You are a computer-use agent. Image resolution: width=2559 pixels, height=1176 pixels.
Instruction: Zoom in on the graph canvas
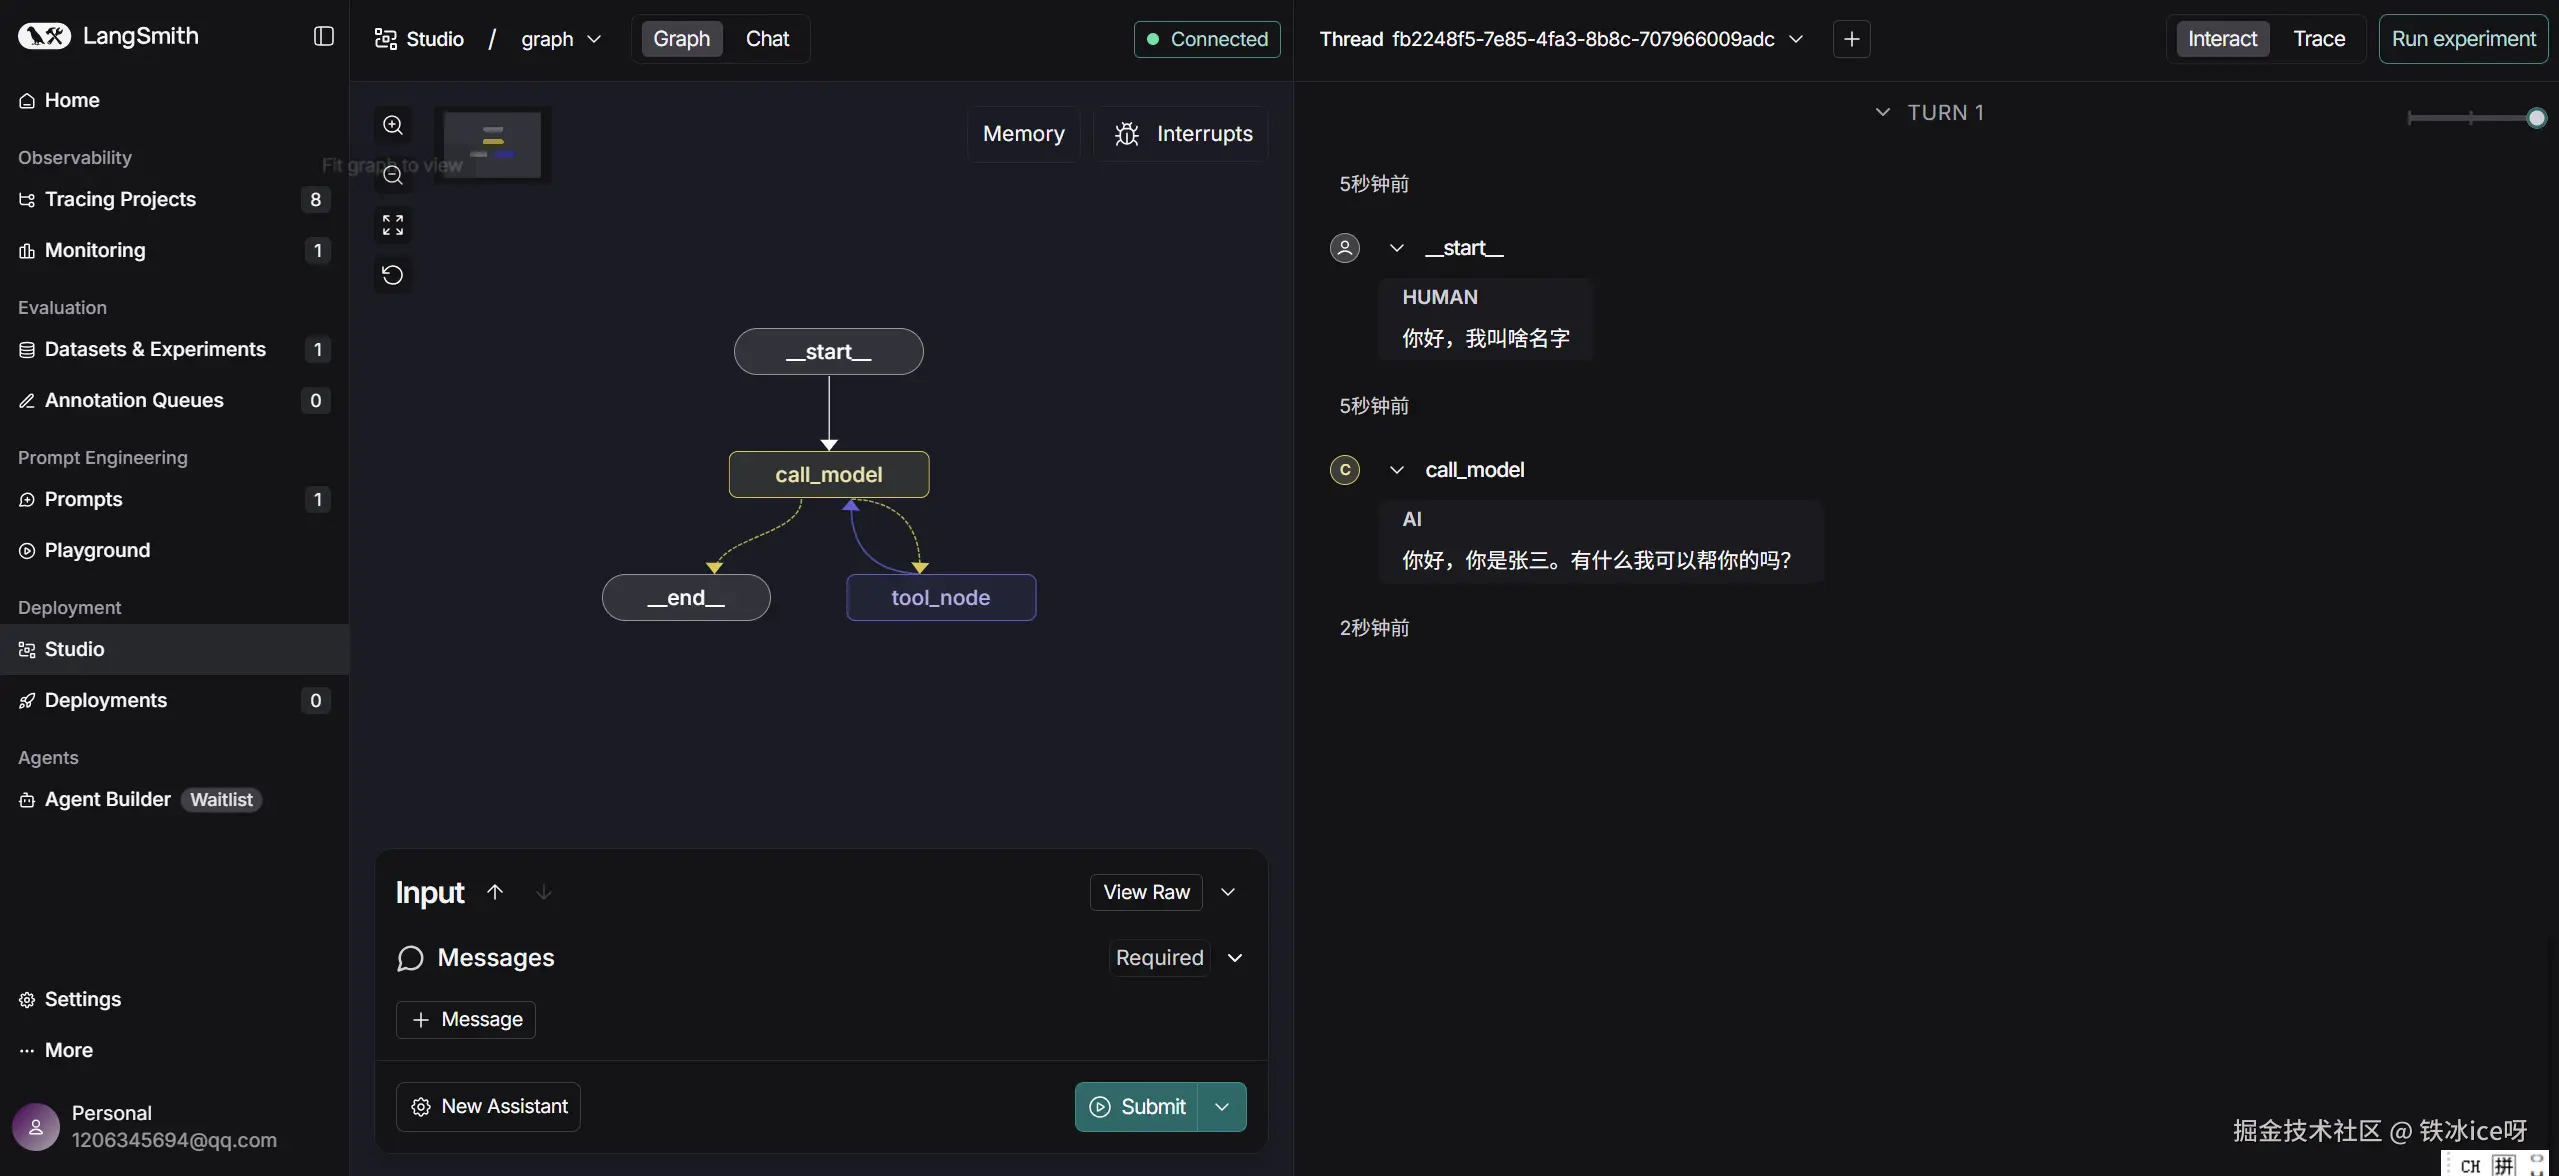point(393,125)
